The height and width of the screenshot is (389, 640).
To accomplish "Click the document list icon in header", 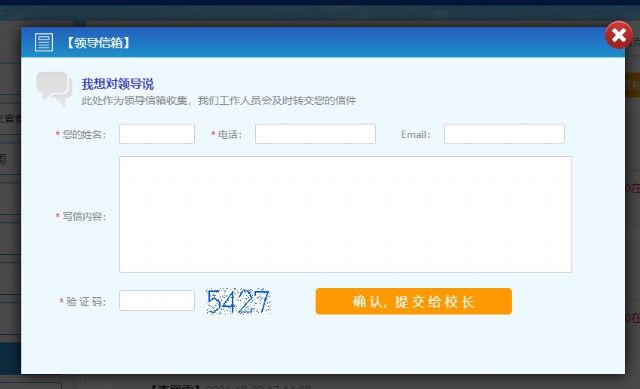I will point(44,42).
